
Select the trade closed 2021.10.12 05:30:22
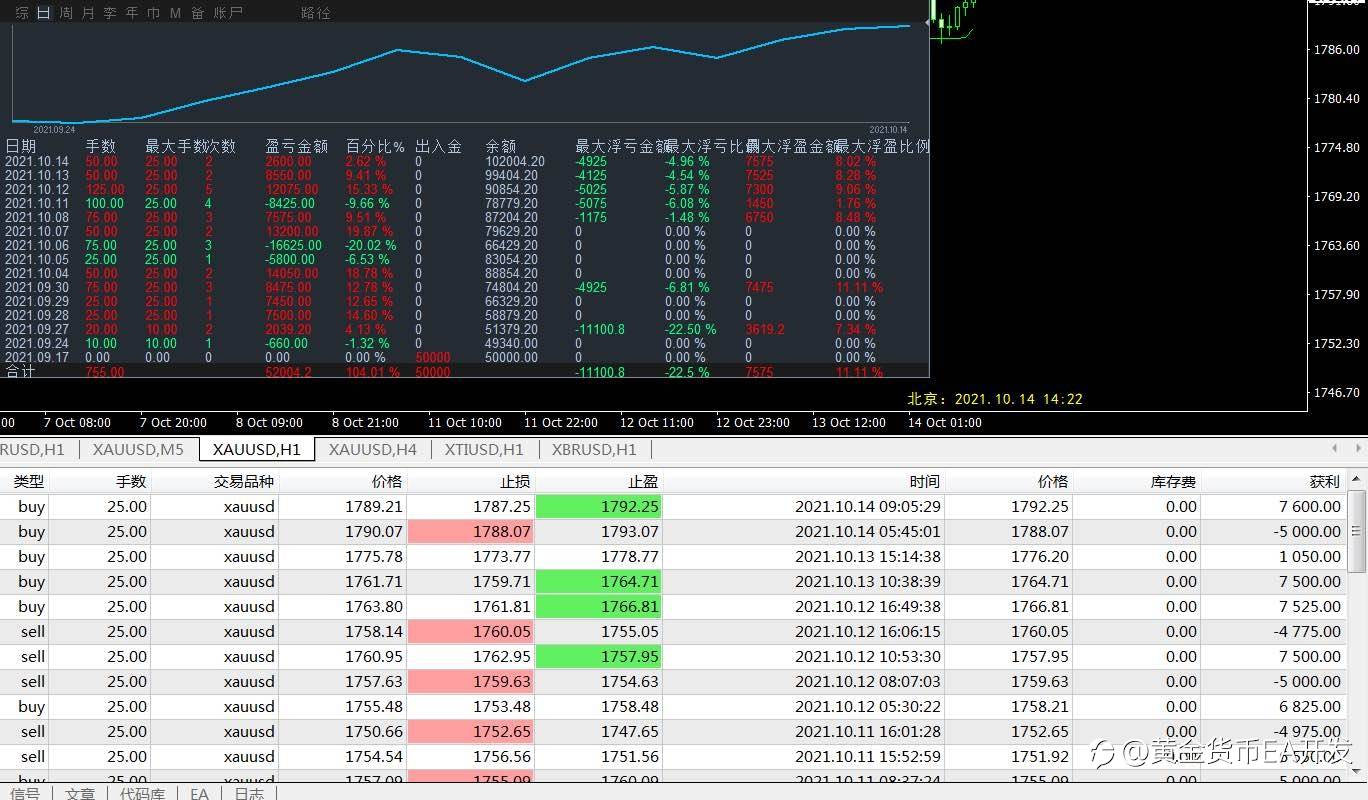point(674,707)
